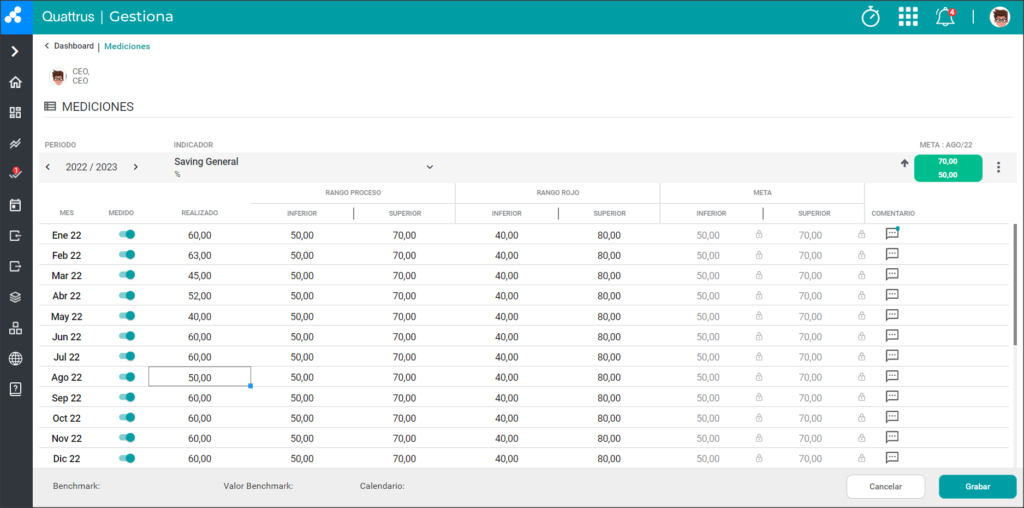Viewport: 1024px width, 508px height.
Task: Open the layers stack sidebar icon
Action: pos(16,297)
